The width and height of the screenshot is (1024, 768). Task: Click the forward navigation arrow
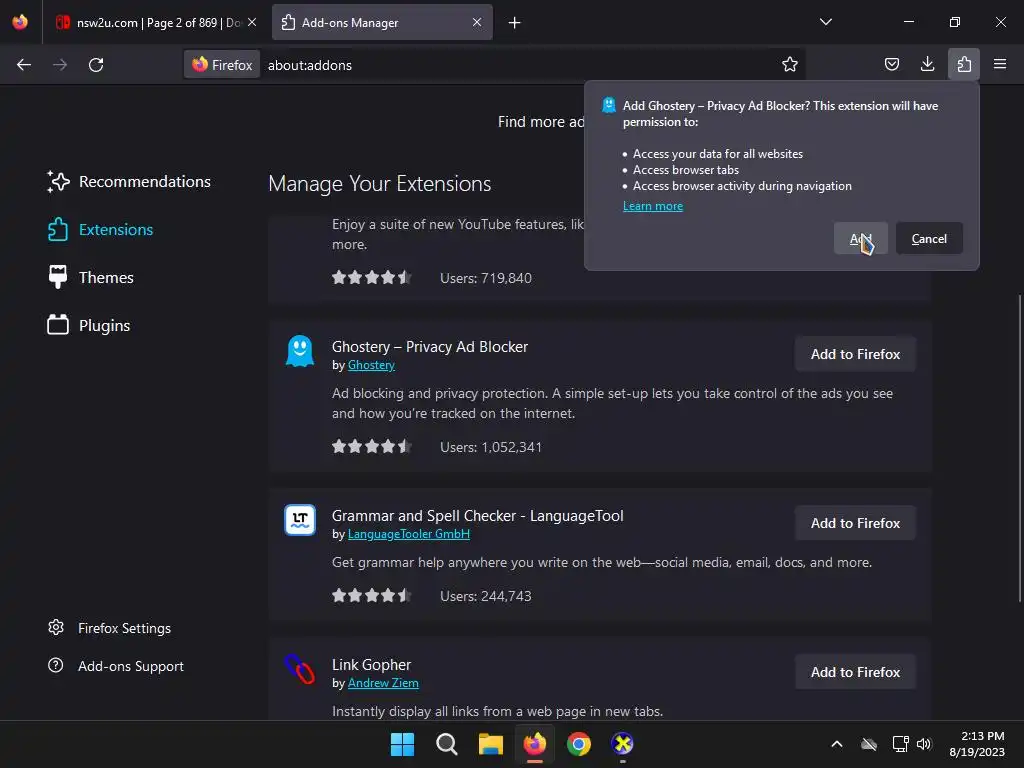pos(60,65)
